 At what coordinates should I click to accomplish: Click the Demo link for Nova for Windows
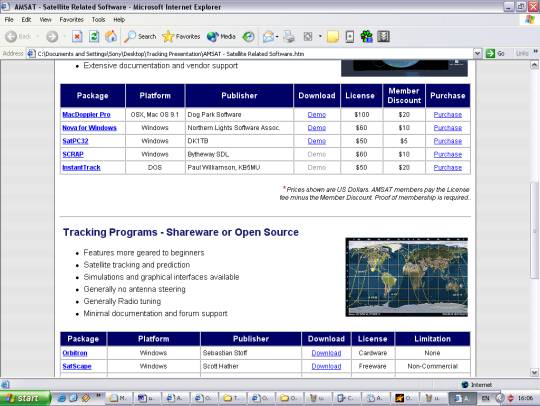click(317, 128)
